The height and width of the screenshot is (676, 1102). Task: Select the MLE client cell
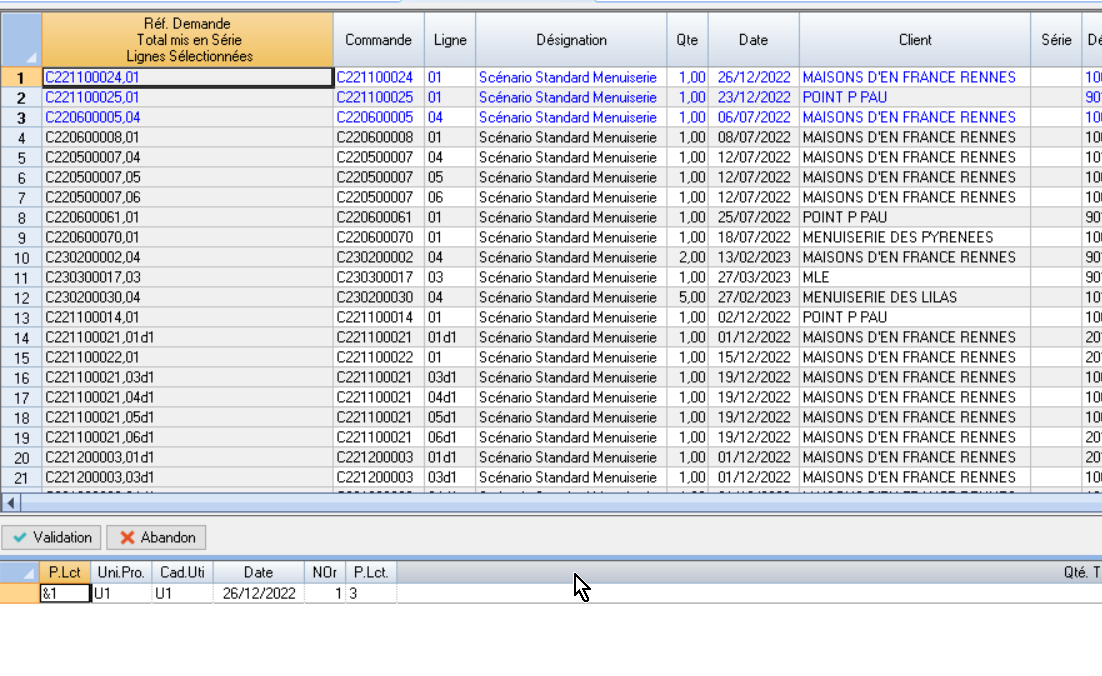pyautogui.click(x=914, y=277)
